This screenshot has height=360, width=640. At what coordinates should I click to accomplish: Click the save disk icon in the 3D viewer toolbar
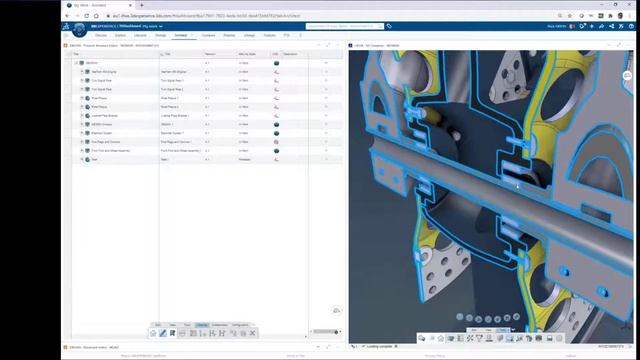pyautogui.click(x=549, y=338)
